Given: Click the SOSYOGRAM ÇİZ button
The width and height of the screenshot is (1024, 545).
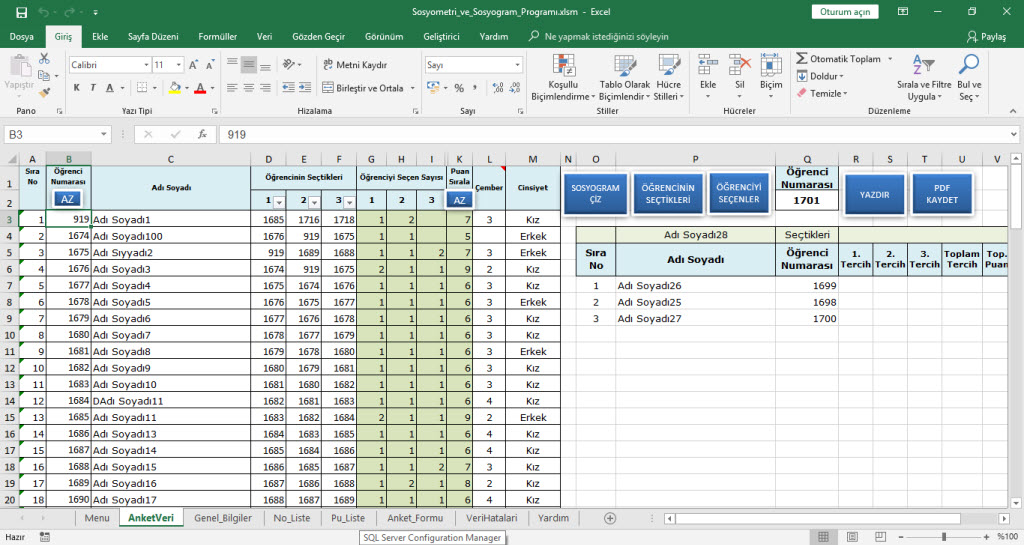Looking at the screenshot, I should (595, 193).
